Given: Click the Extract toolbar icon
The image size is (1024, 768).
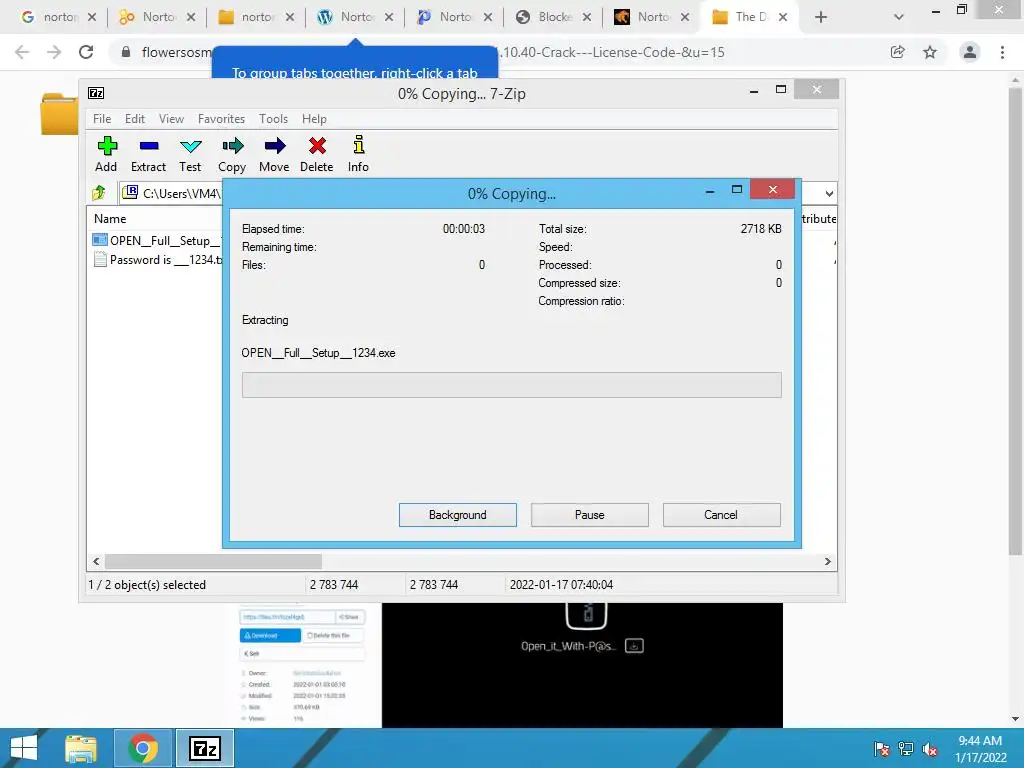Looking at the screenshot, I should pyautogui.click(x=148, y=154).
